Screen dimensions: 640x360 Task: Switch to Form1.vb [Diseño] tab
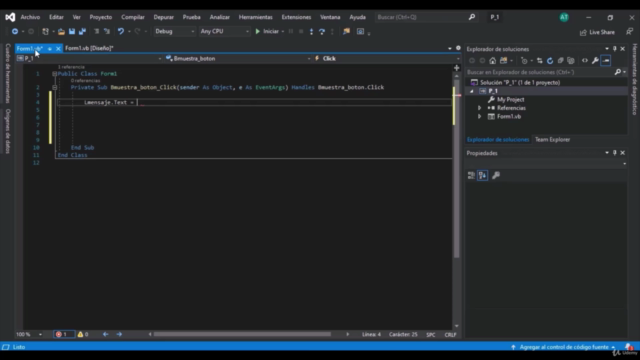[89, 48]
